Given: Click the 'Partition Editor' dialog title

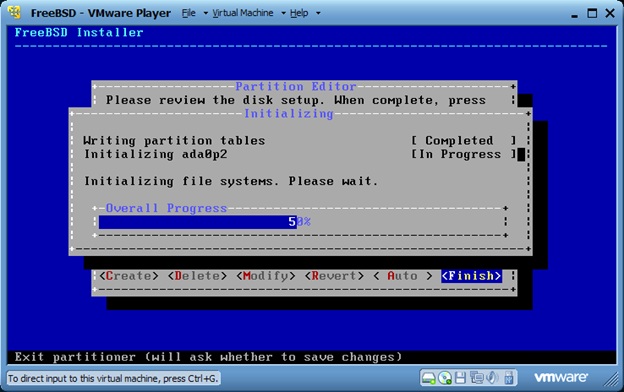Looking at the screenshot, I should (296, 86).
